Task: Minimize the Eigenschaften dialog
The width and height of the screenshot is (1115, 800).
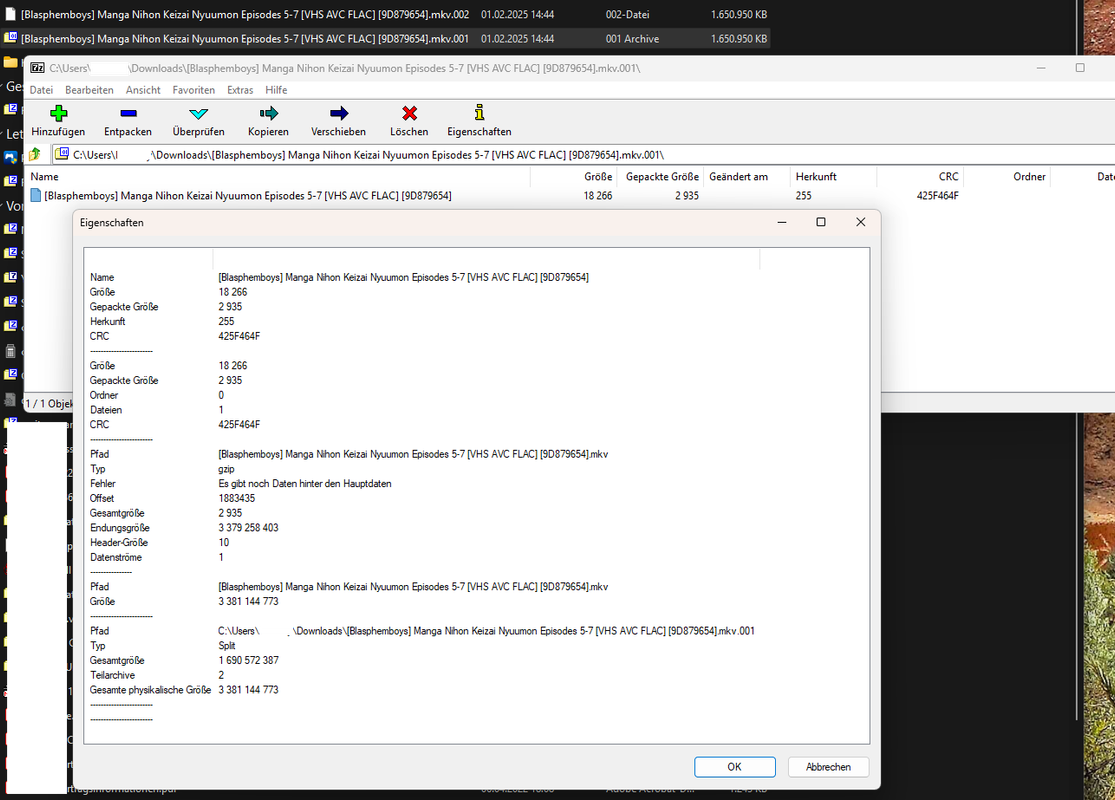Action: pyautogui.click(x=781, y=222)
